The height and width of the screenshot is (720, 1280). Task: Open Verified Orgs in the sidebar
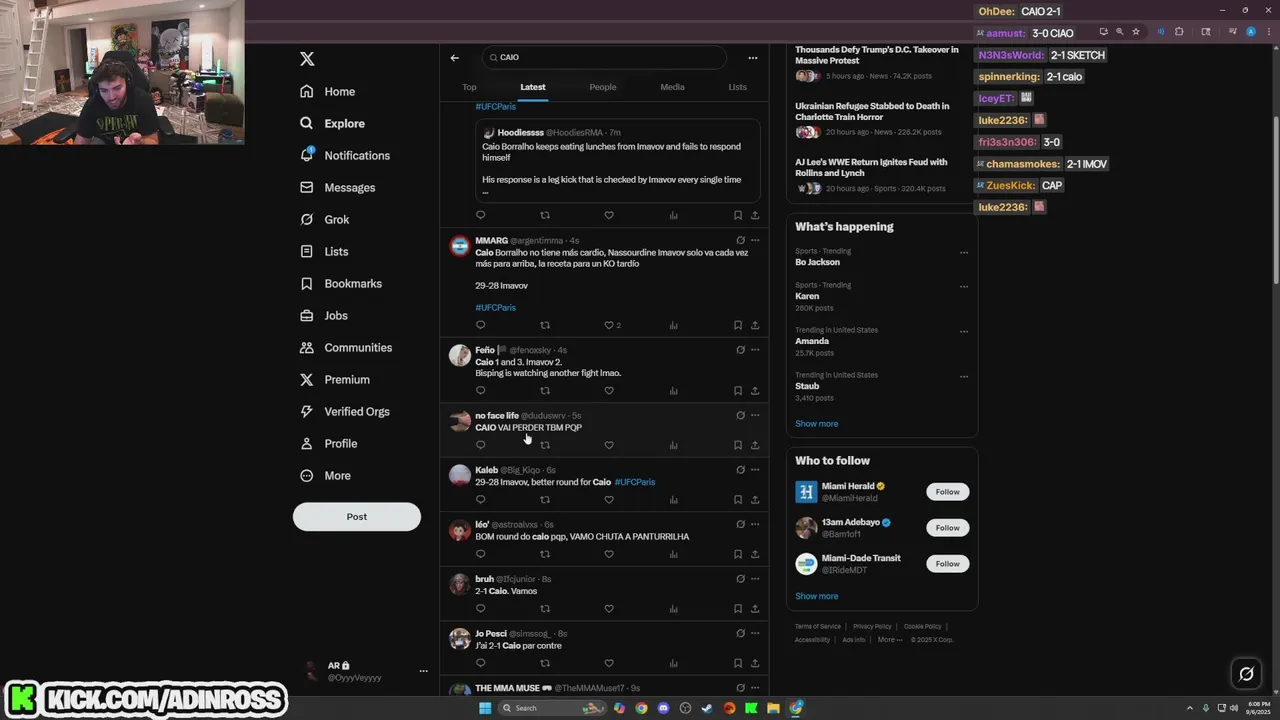(345, 412)
